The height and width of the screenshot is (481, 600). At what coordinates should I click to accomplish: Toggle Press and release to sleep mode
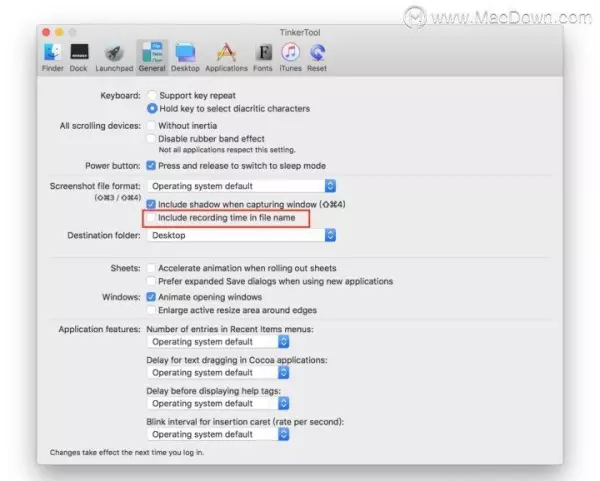pos(151,166)
